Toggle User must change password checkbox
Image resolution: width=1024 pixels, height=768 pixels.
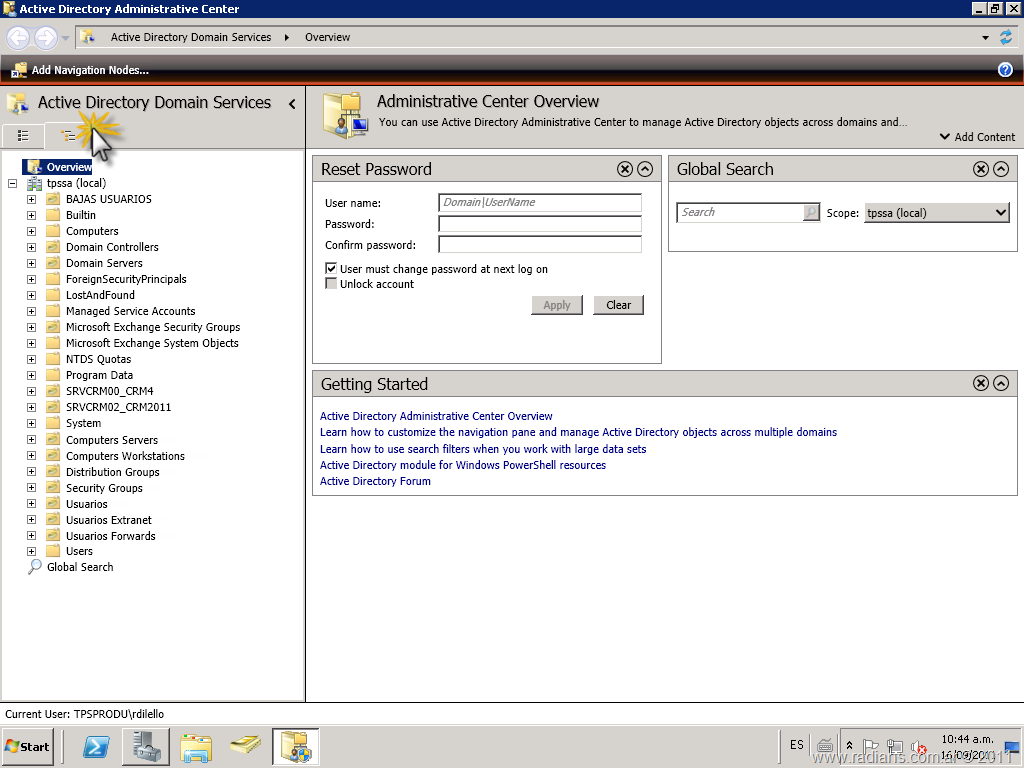click(331, 269)
